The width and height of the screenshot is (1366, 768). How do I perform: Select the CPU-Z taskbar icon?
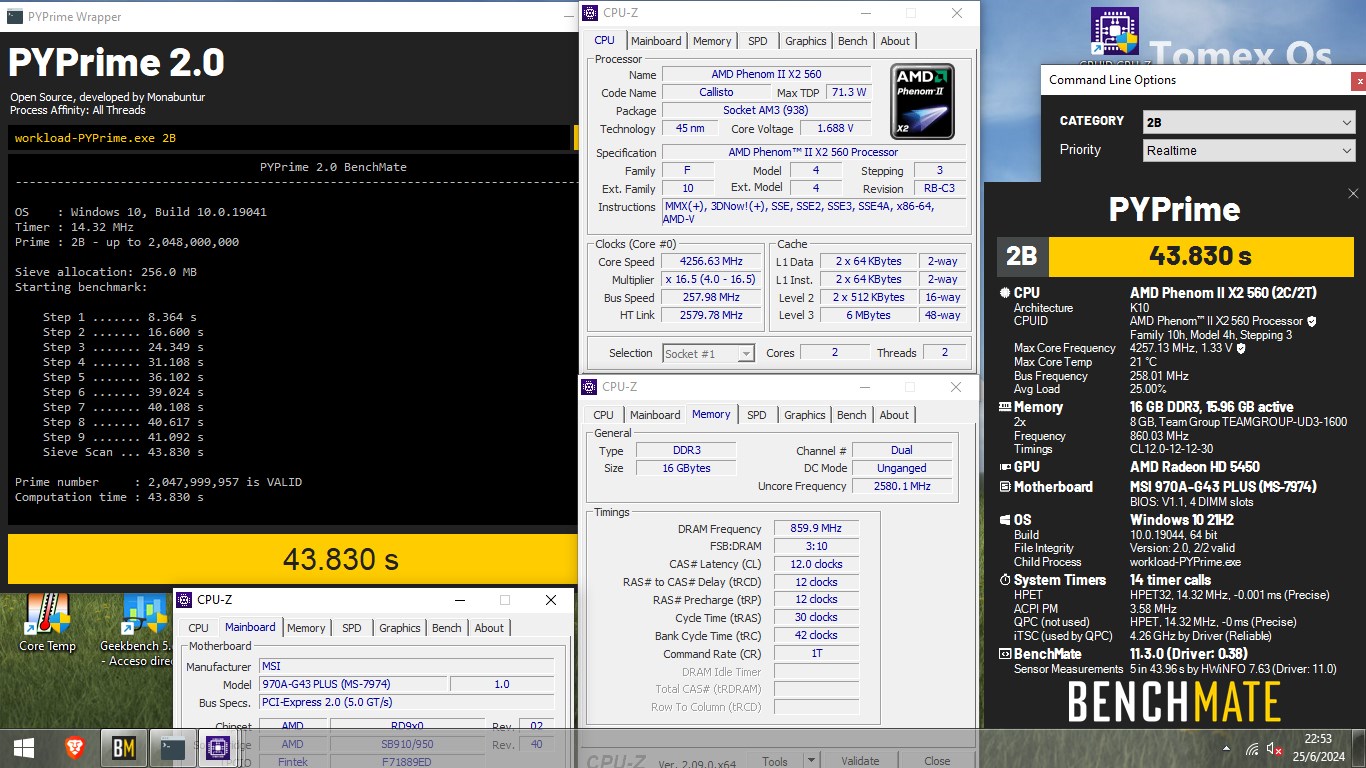(x=219, y=748)
